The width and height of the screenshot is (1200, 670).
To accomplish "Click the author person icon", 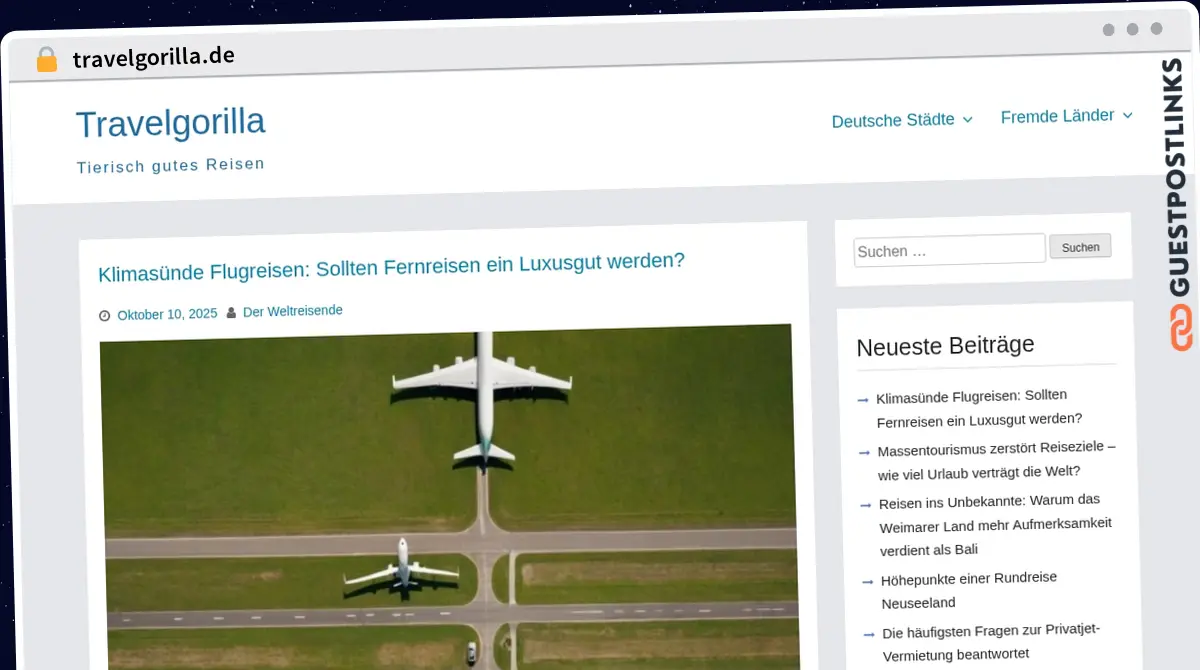I will (x=231, y=313).
